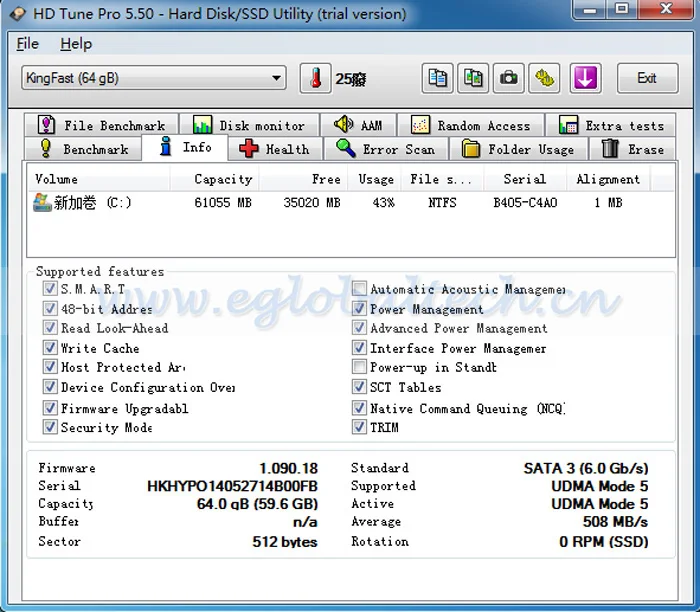Toggle the Advanced Power Management checkbox

(x=359, y=328)
